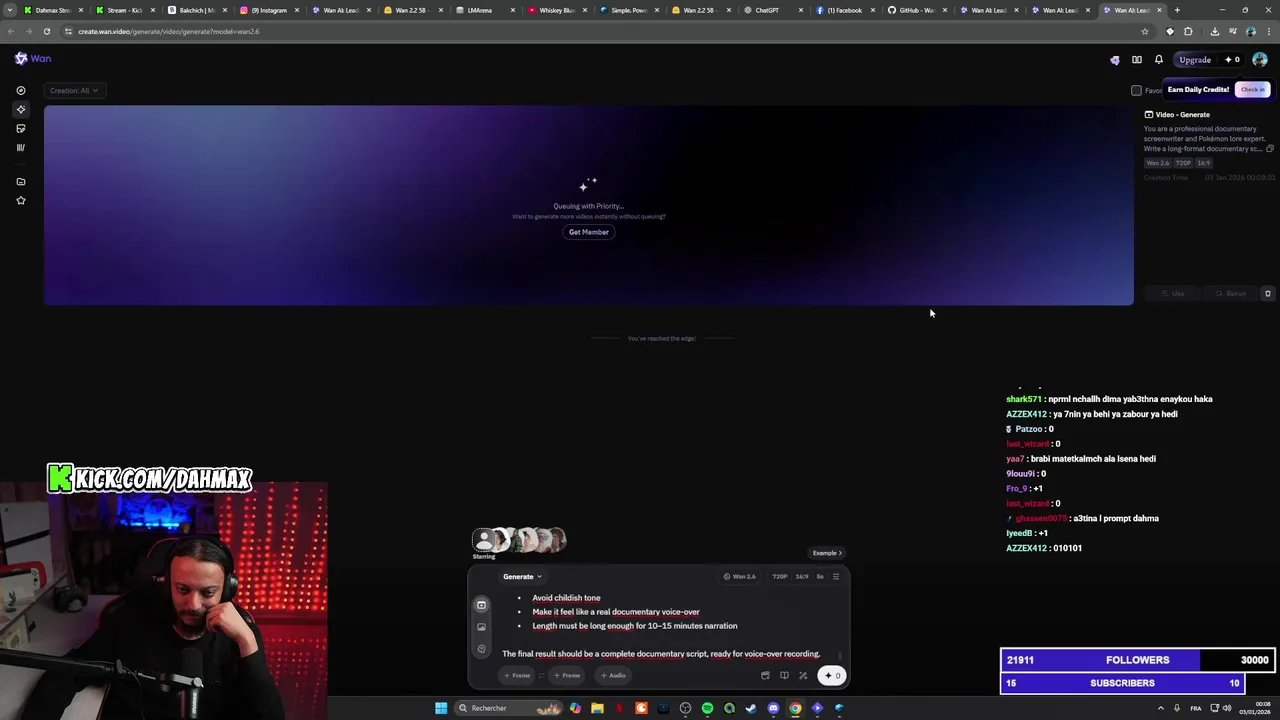The height and width of the screenshot is (720, 1280).
Task: Click the split-view layout icon in header
Action: coord(1137,60)
